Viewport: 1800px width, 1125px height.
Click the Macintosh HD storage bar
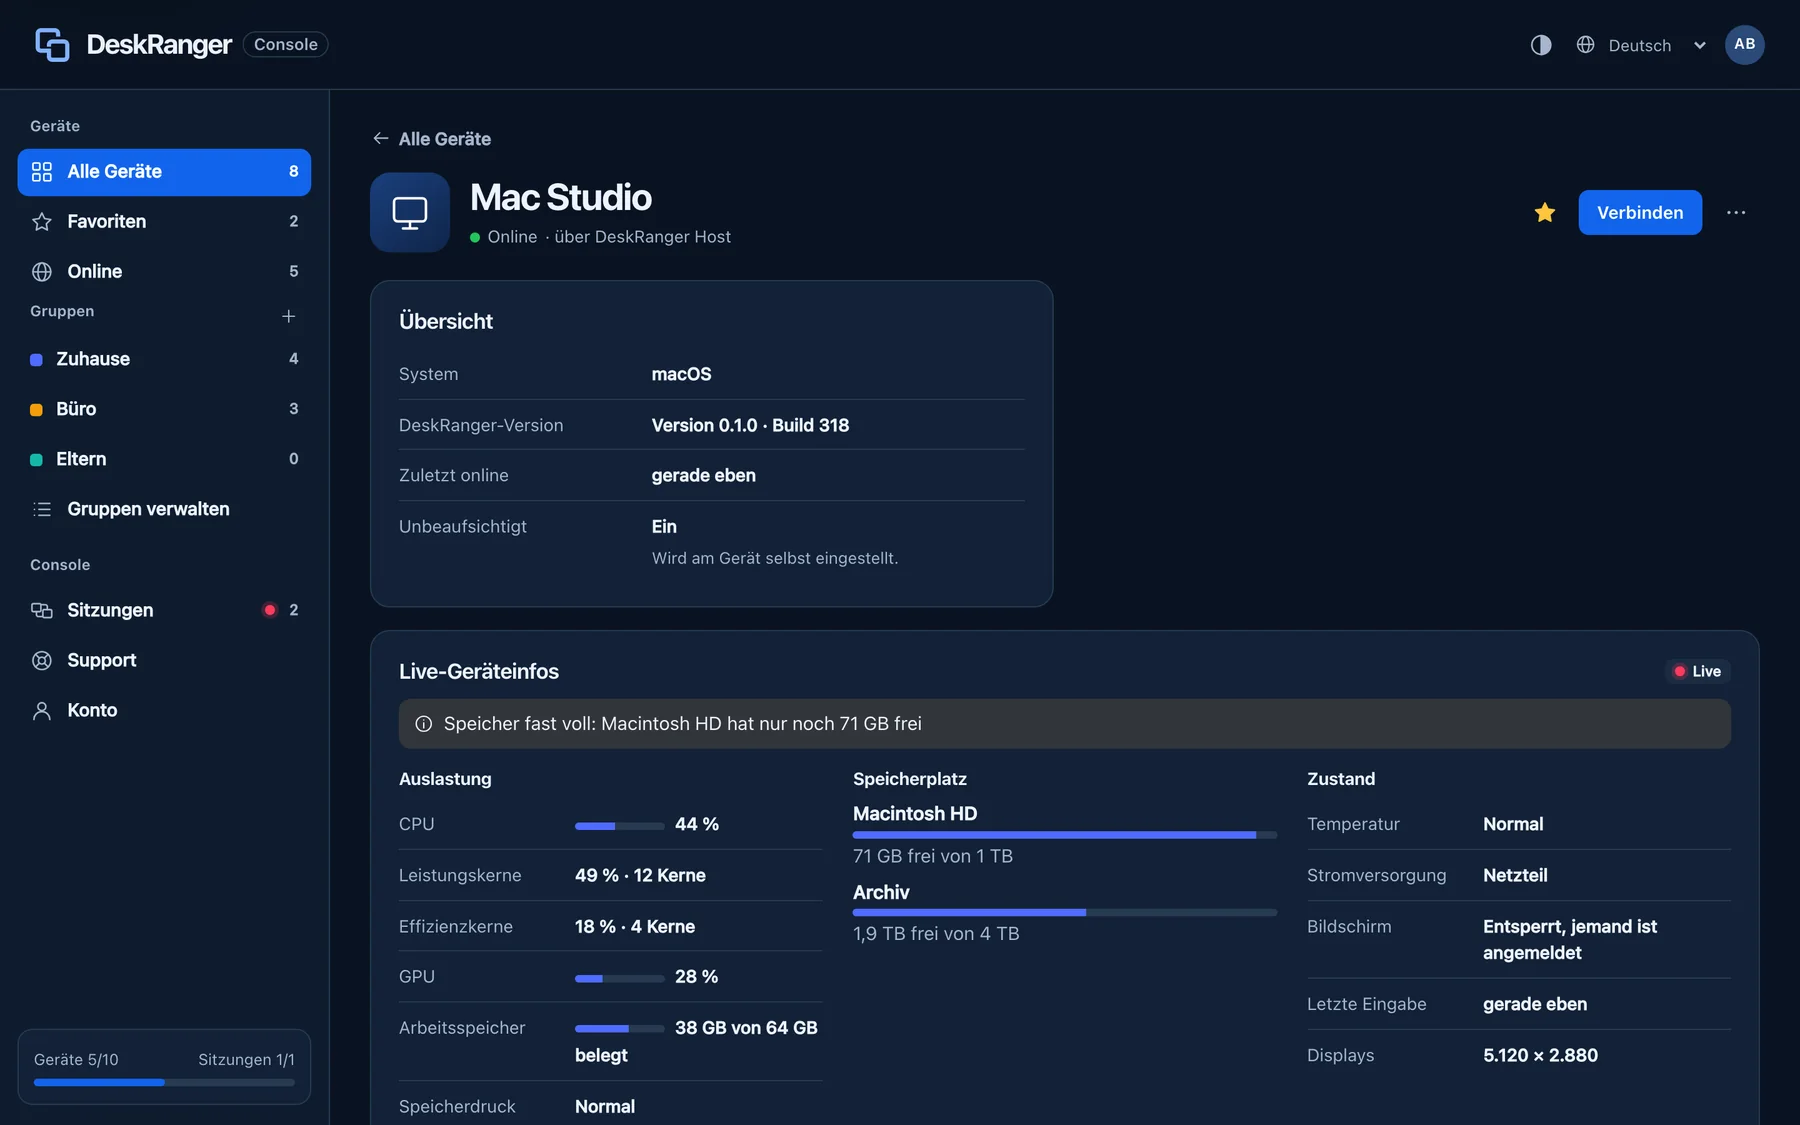click(x=1065, y=835)
